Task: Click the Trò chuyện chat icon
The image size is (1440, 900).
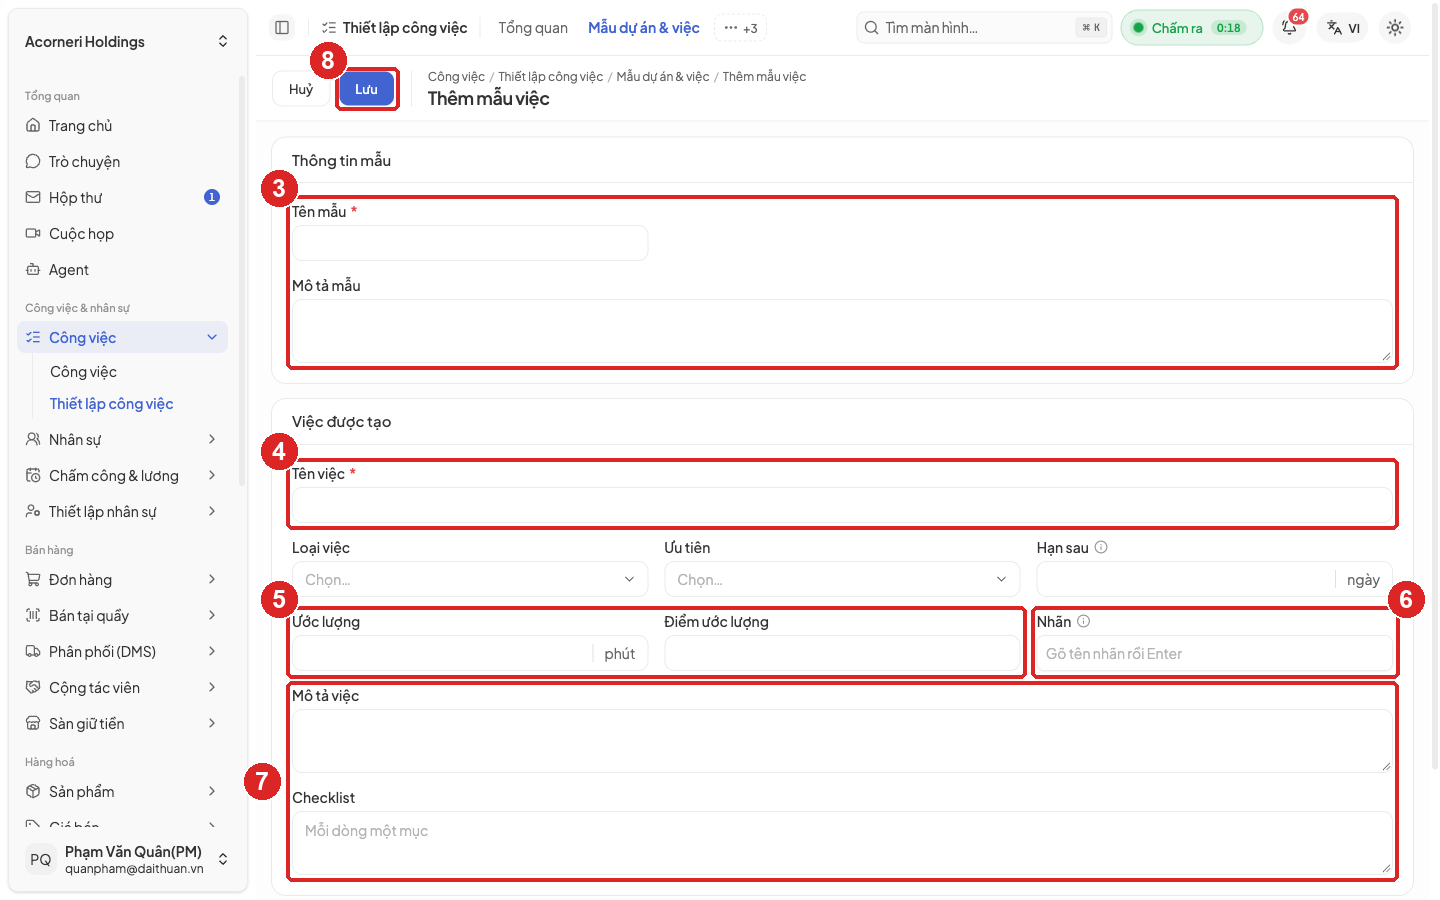Action: (33, 162)
